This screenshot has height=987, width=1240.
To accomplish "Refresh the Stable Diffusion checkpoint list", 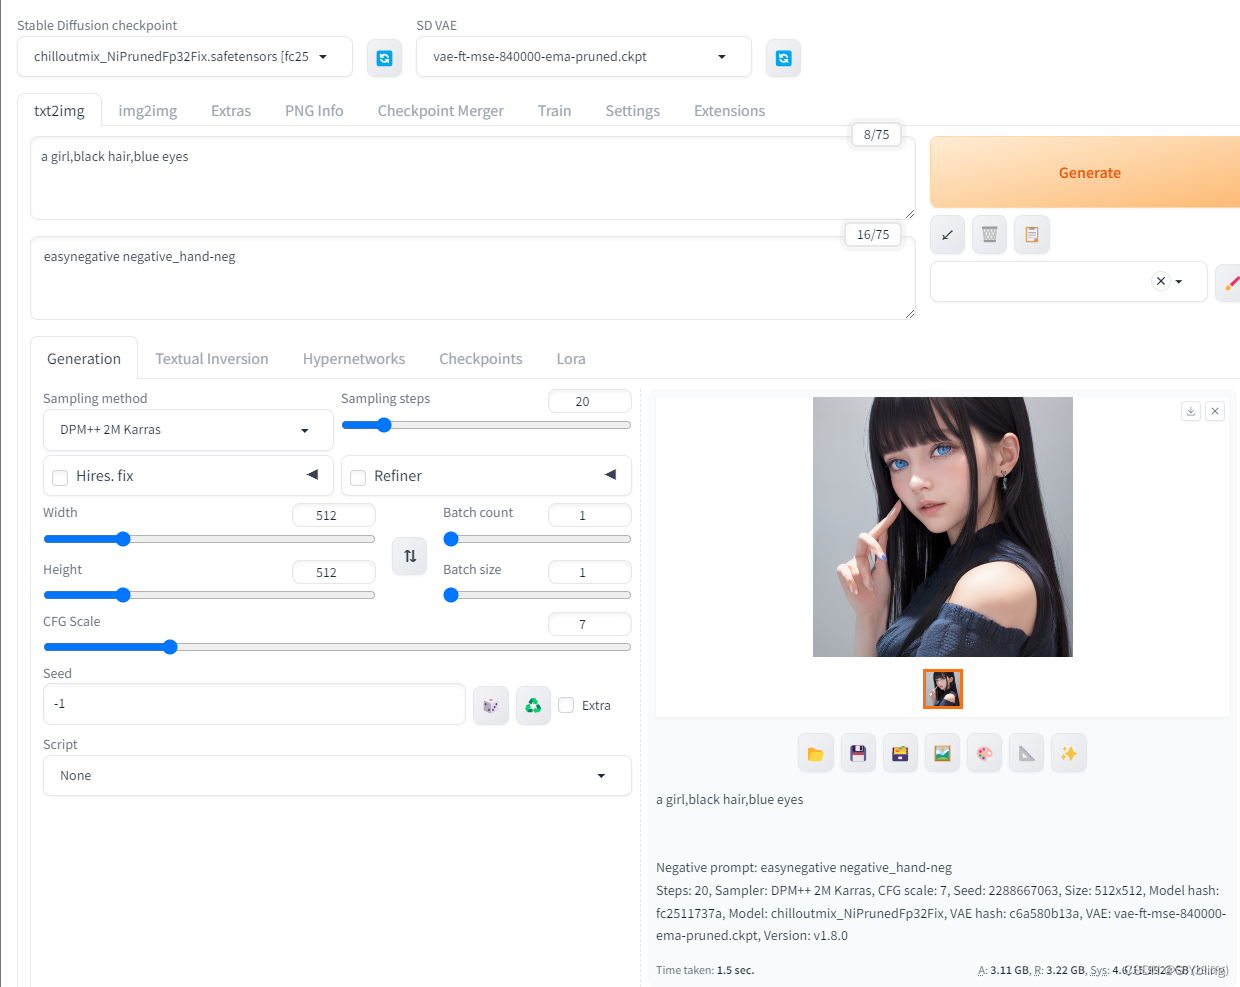I will click(x=384, y=57).
